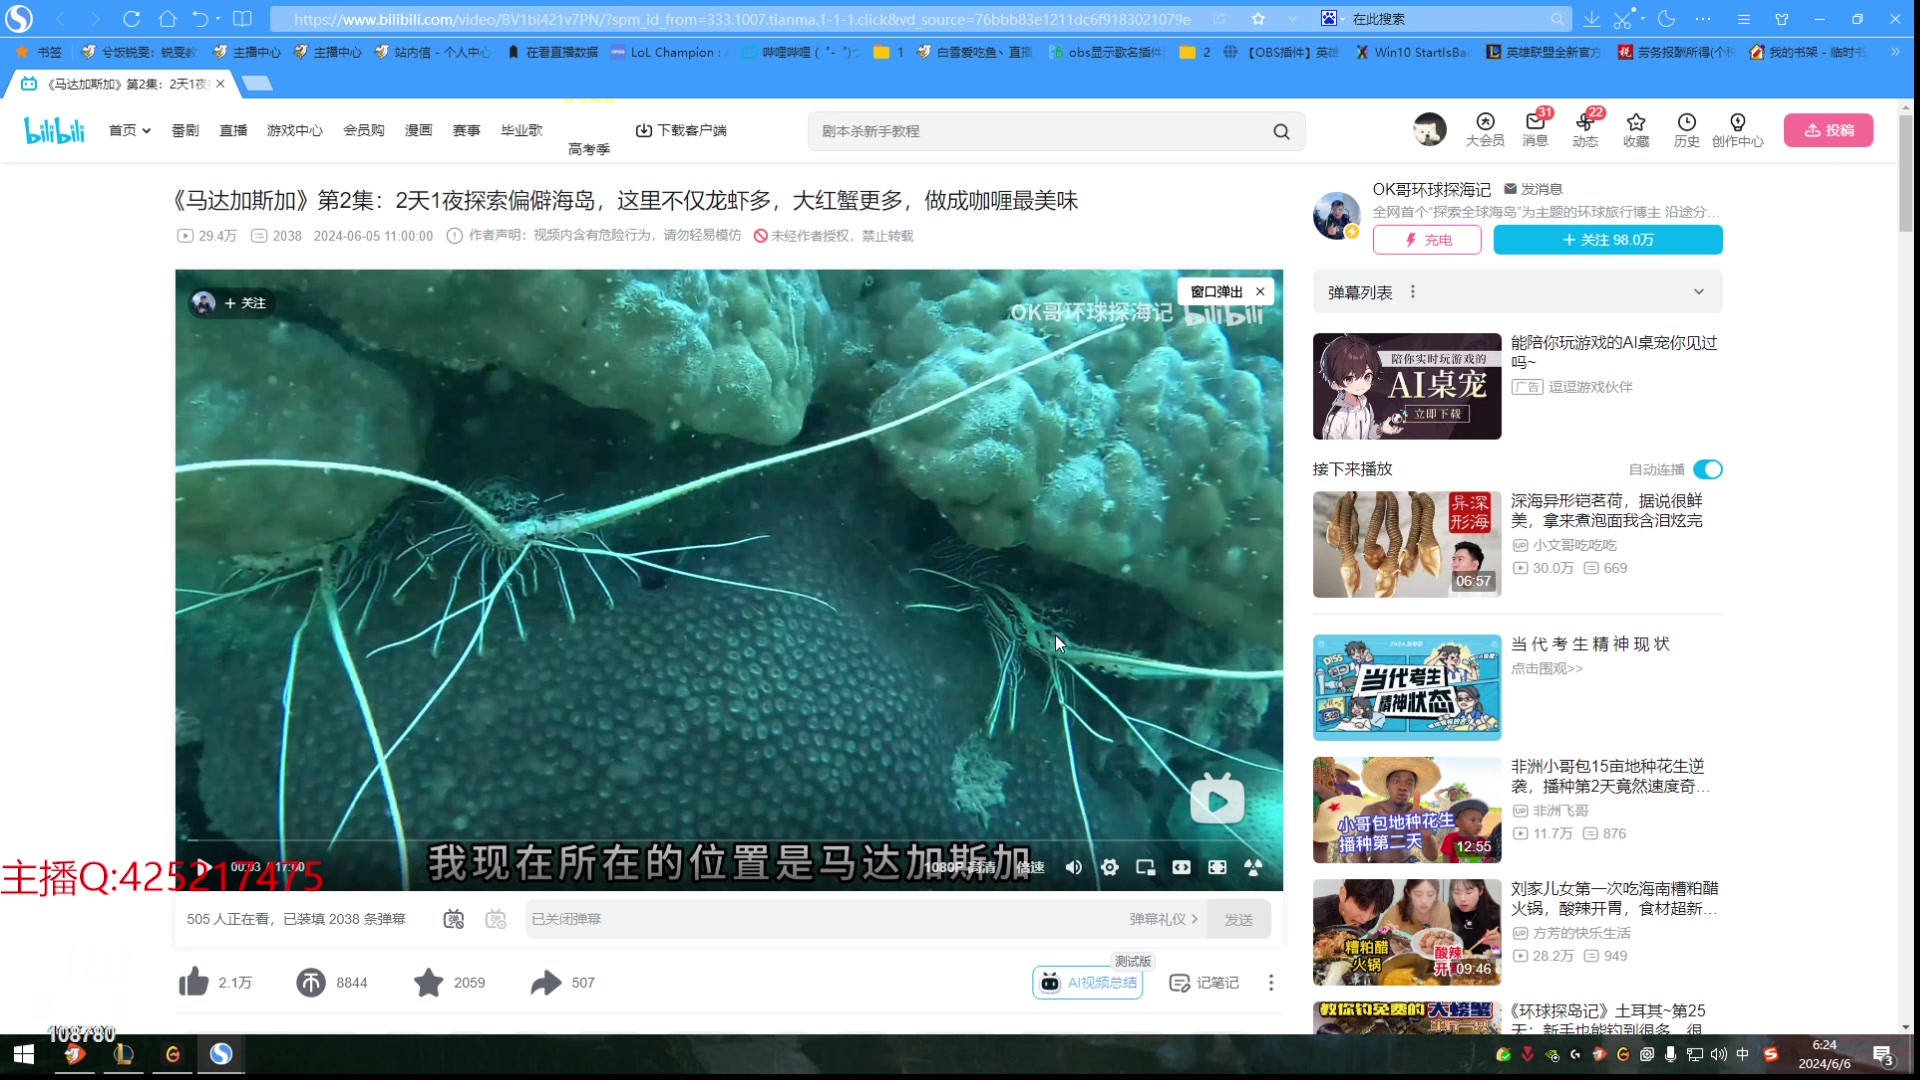The width and height of the screenshot is (1920, 1080).
Task: Give a coin to the video
Action: (311, 983)
